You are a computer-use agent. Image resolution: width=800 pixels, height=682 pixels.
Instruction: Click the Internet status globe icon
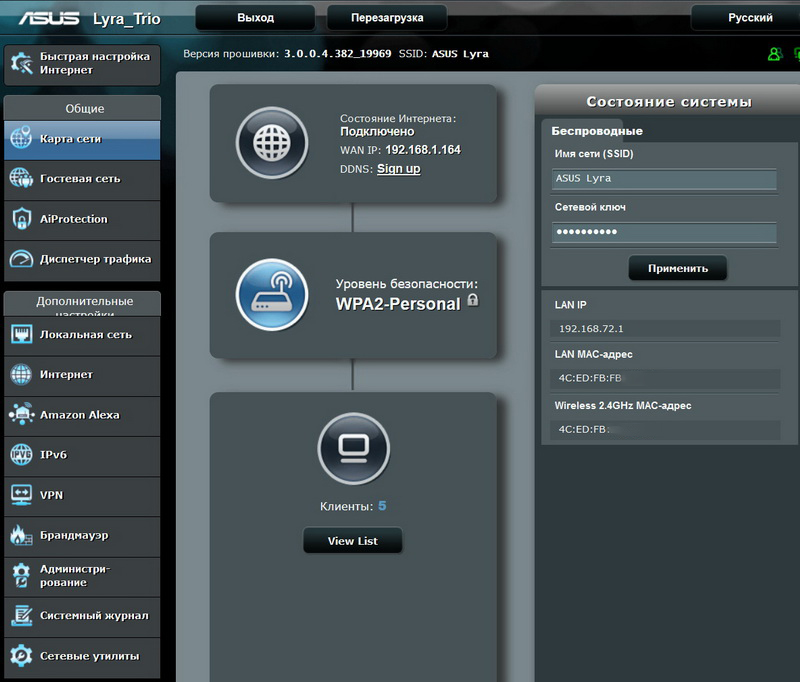point(270,140)
